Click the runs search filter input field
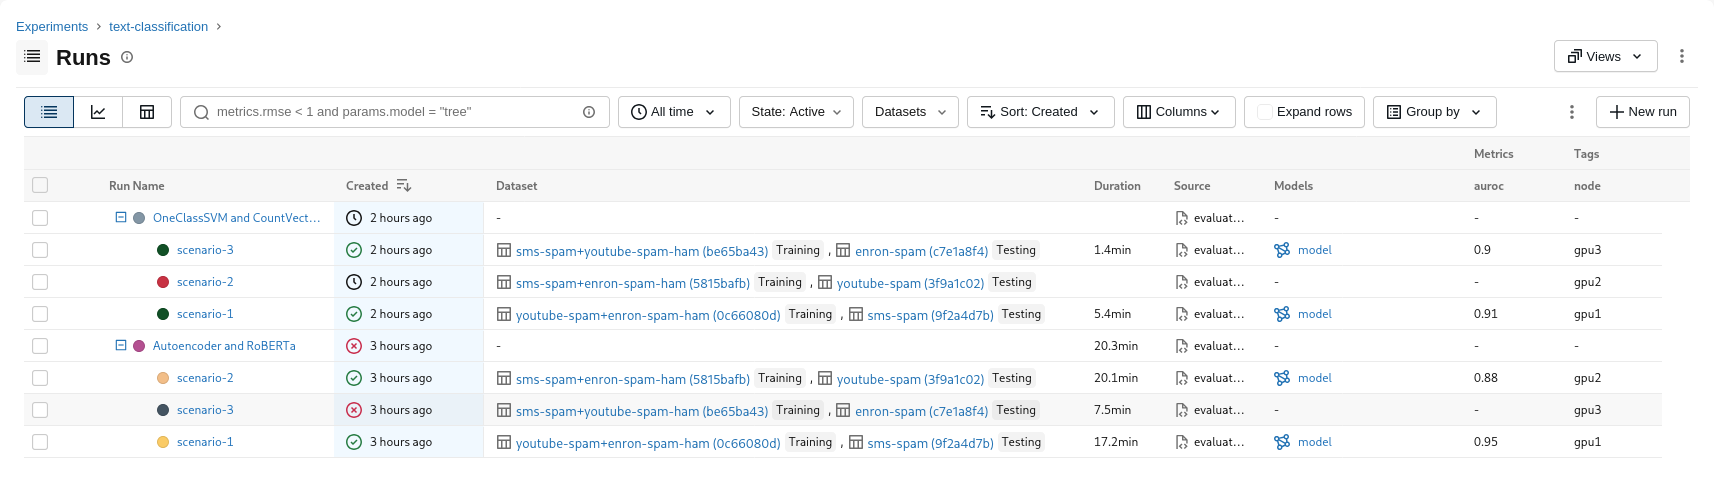 click(x=395, y=112)
